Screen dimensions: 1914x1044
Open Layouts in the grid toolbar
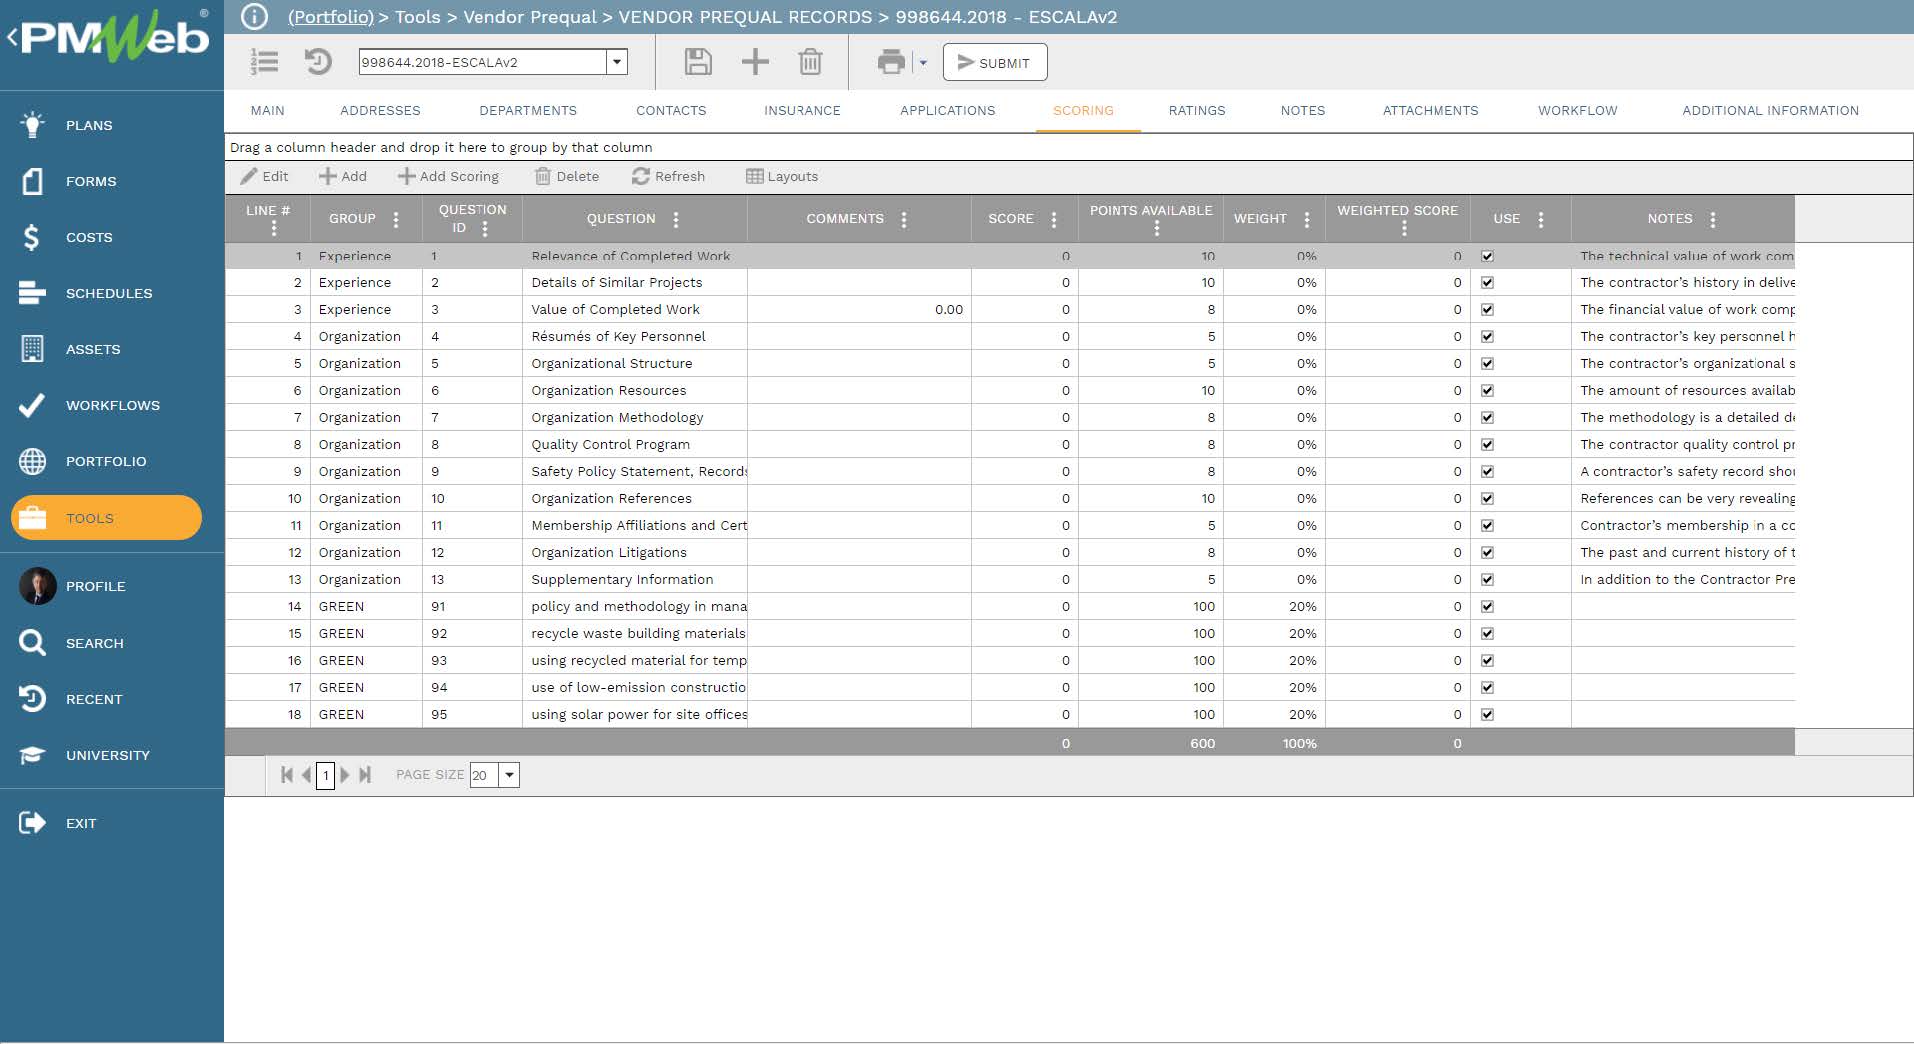tap(782, 177)
